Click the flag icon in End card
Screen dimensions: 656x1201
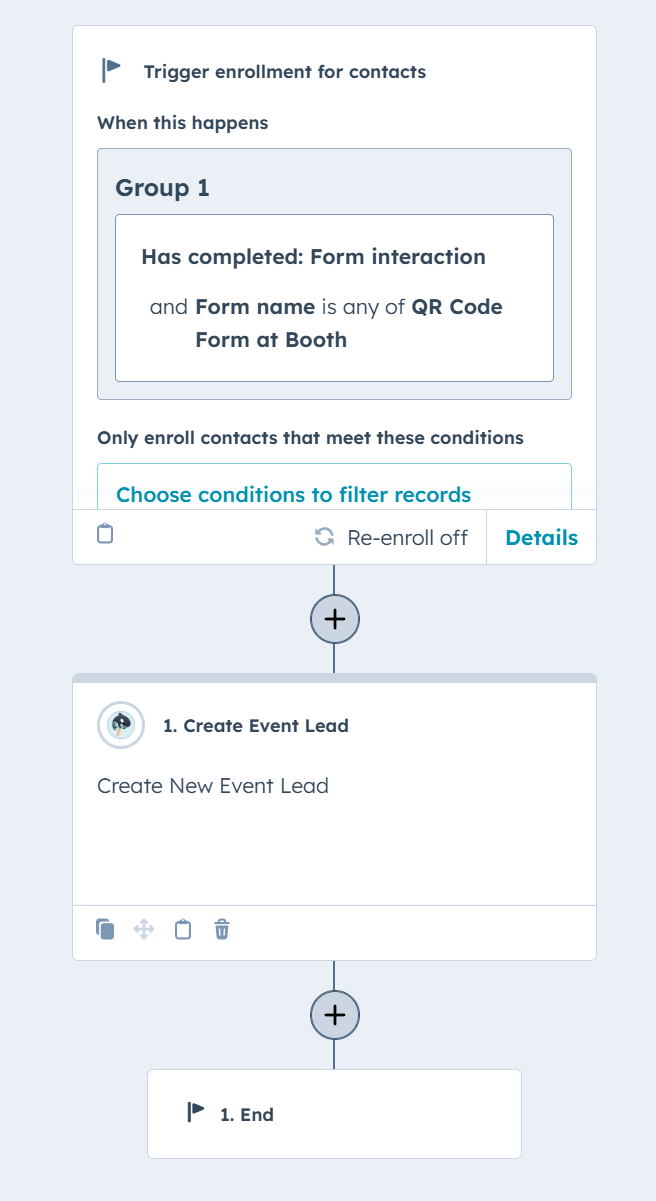point(196,1113)
